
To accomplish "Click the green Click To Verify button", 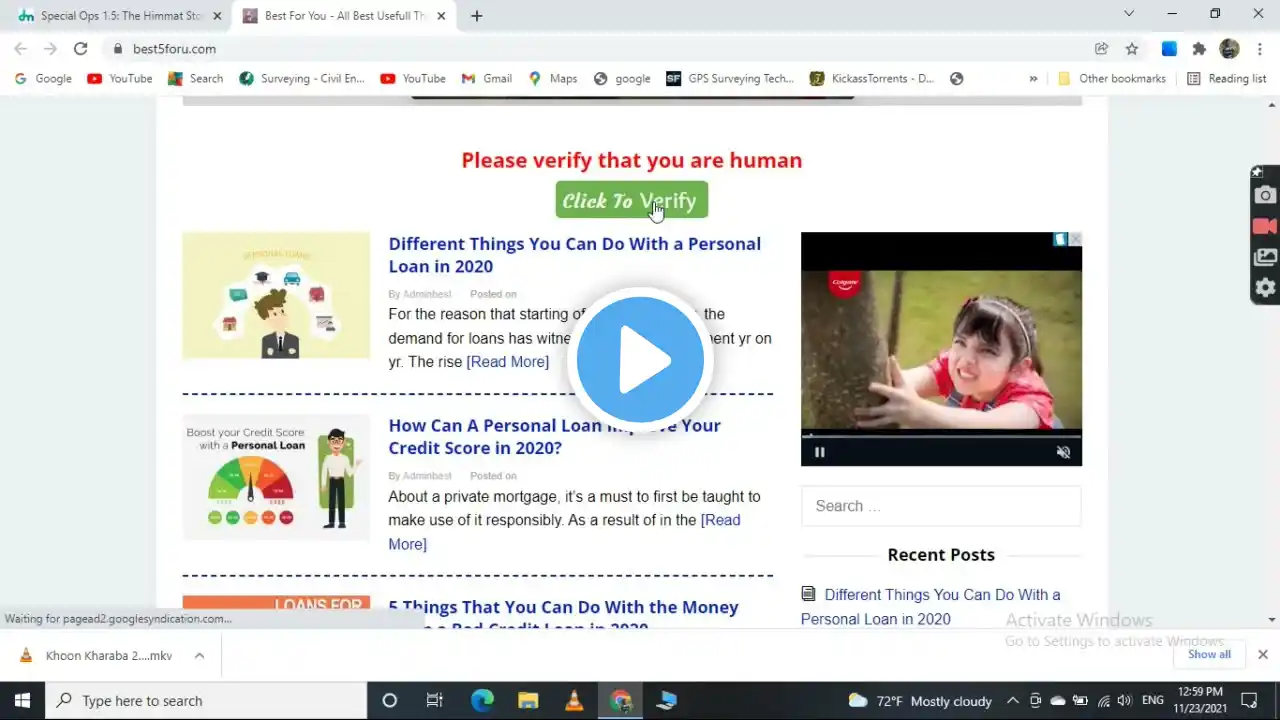I will (x=631, y=200).
